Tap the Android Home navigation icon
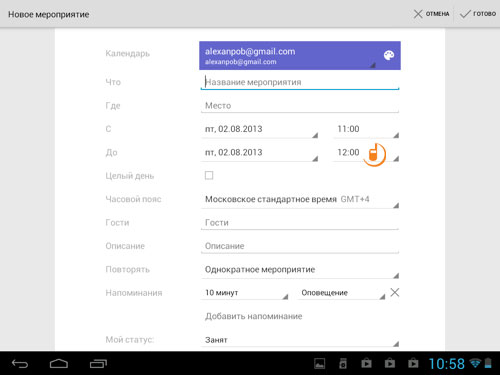The height and width of the screenshot is (375, 500). point(59,364)
